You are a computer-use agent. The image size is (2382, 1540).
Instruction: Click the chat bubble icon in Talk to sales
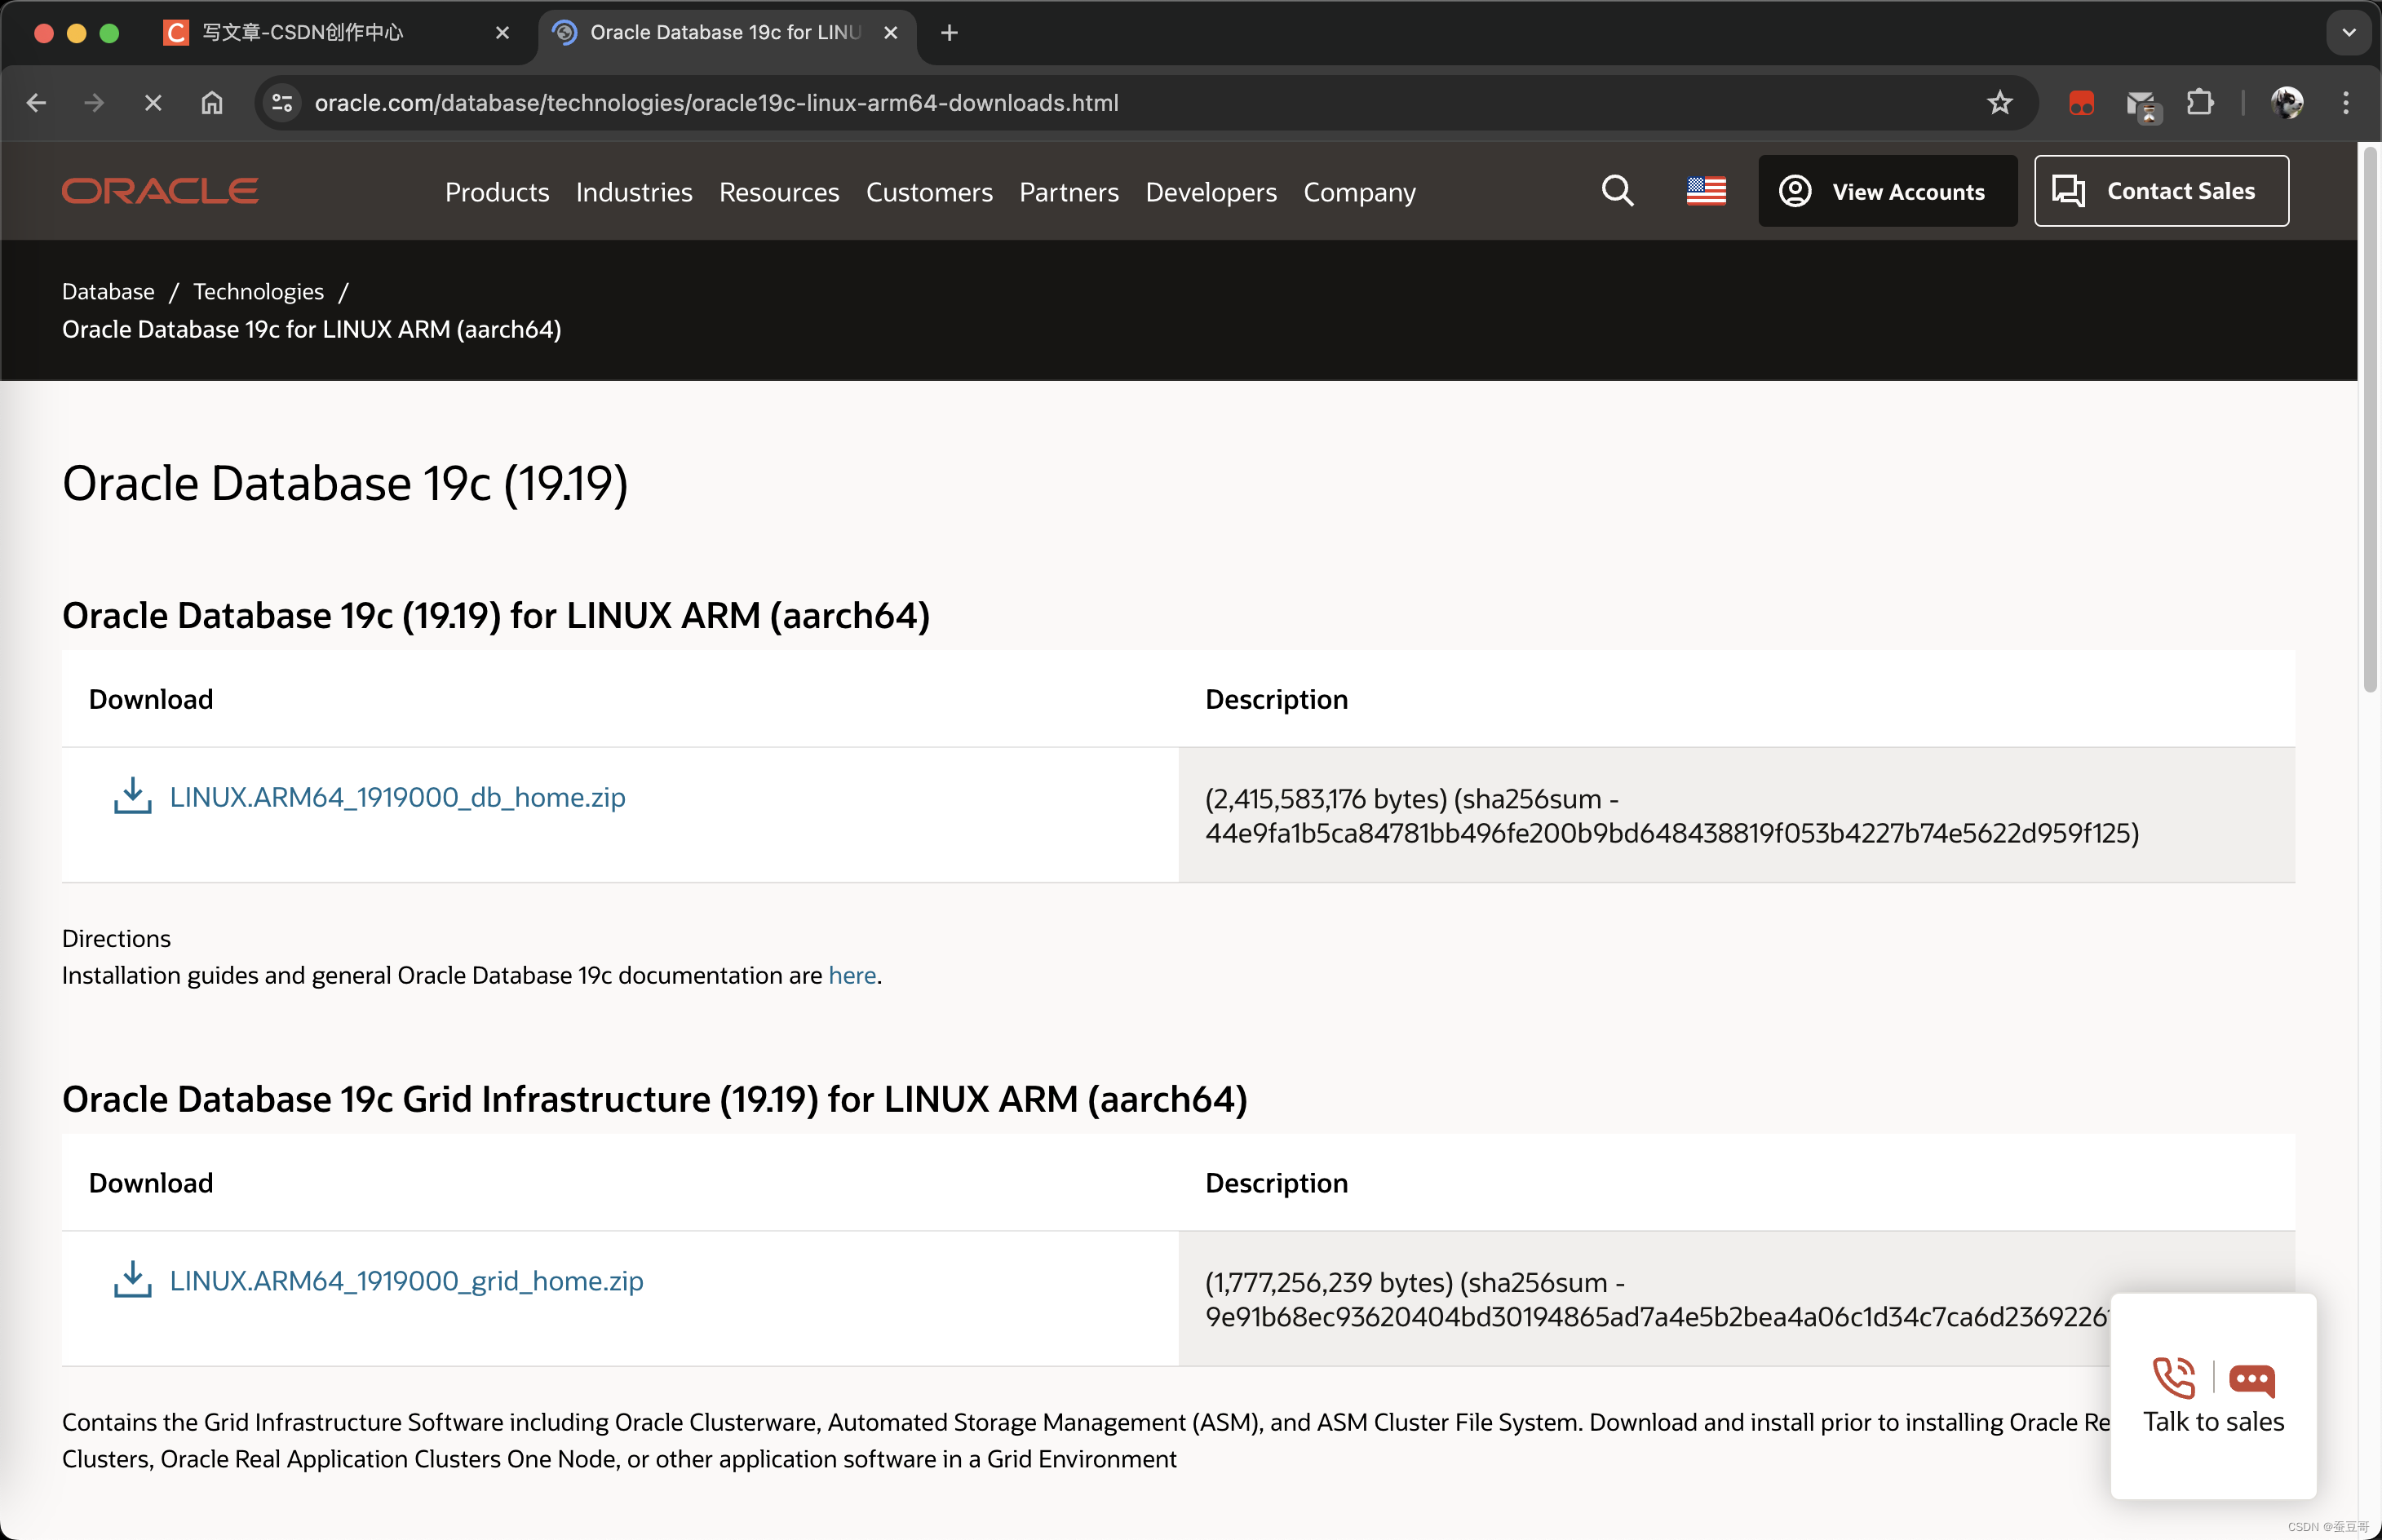2252,1380
